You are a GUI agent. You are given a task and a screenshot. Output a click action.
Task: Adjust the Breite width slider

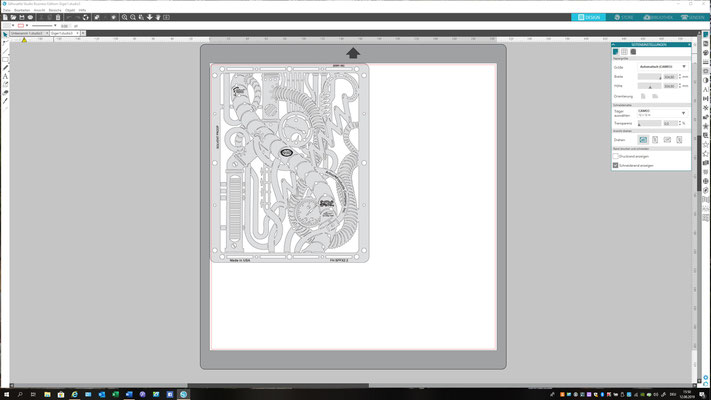pyautogui.click(x=650, y=77)
